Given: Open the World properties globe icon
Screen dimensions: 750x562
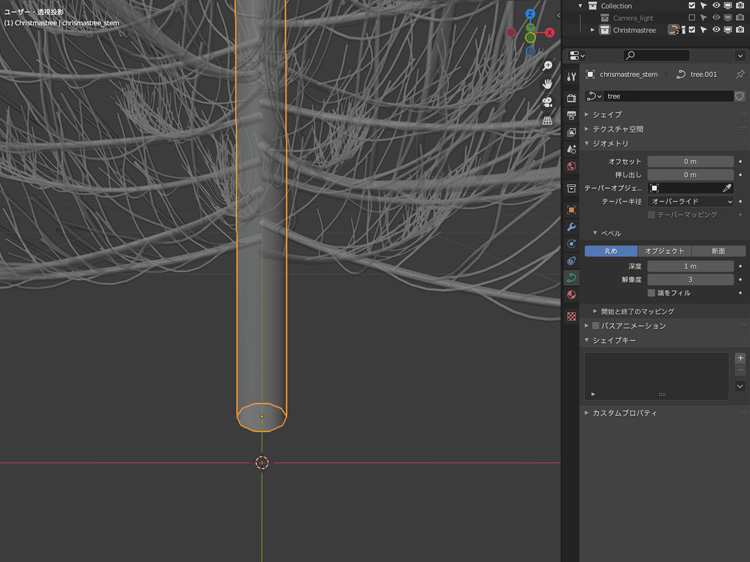Looking at the screenshot, I should (x=571, y=167).
